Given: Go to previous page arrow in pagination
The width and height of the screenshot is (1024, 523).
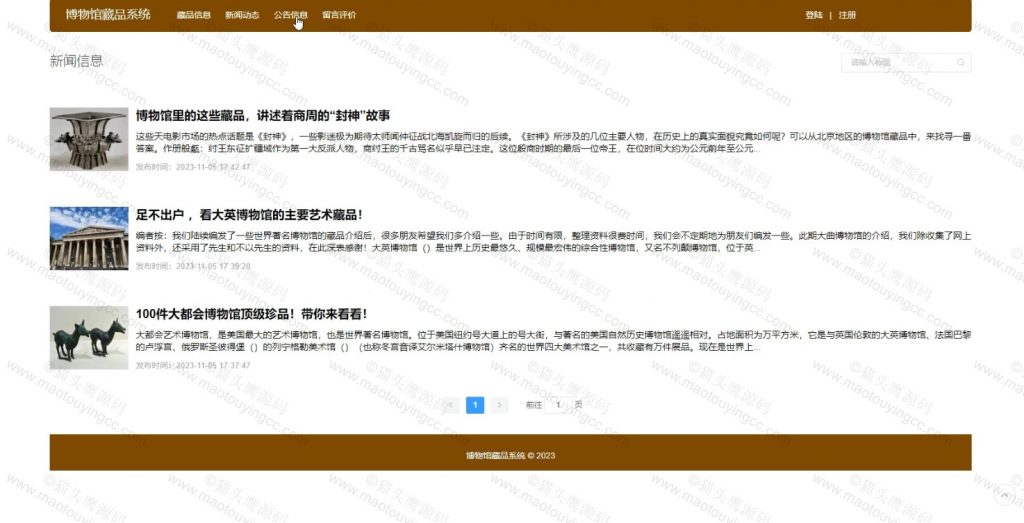Looking at the screenshot, I should pos(451,405).
